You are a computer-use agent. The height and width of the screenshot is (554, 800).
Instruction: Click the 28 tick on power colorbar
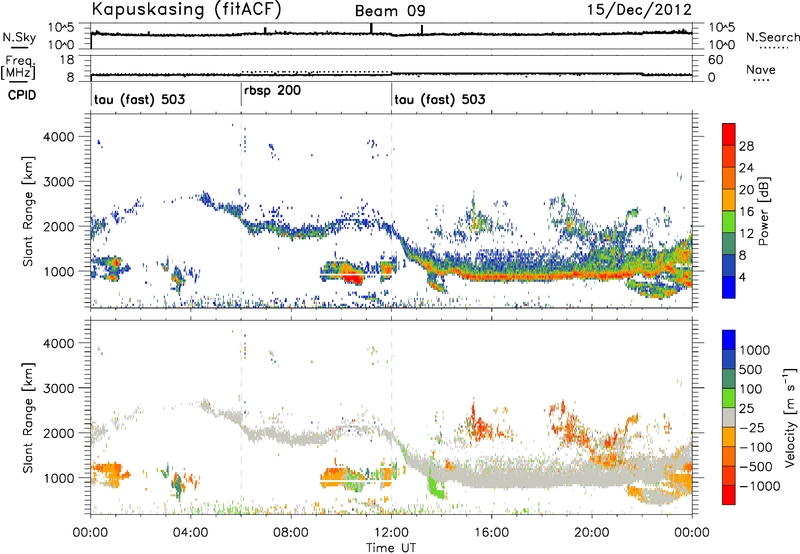coord(746,146)
